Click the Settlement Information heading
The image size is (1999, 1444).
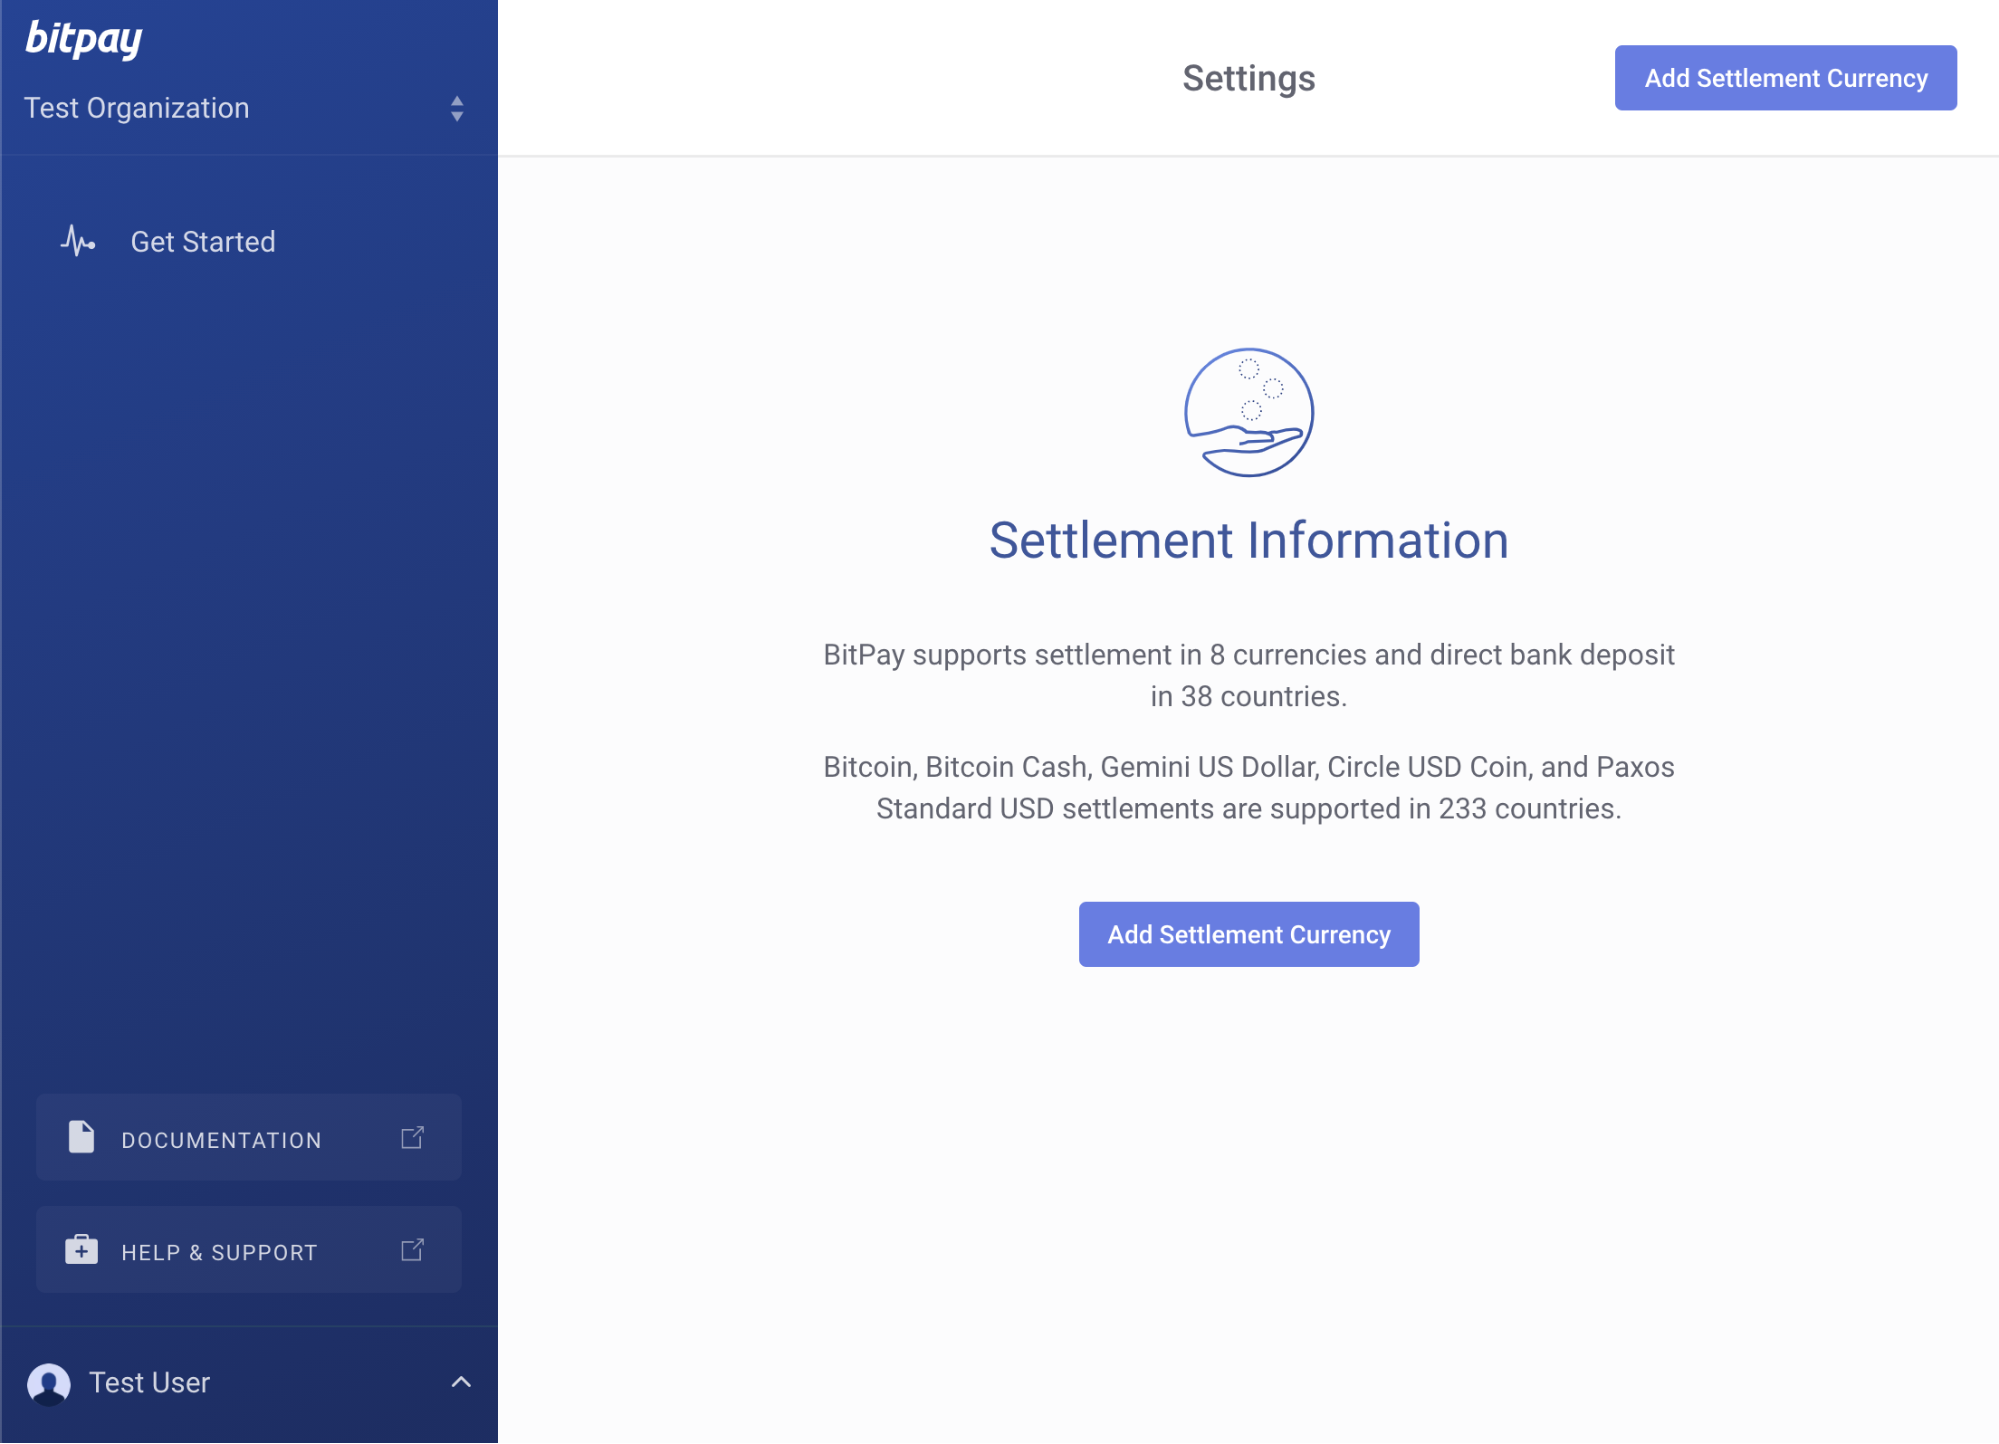pyautogui.click(x=1249, y=540)
